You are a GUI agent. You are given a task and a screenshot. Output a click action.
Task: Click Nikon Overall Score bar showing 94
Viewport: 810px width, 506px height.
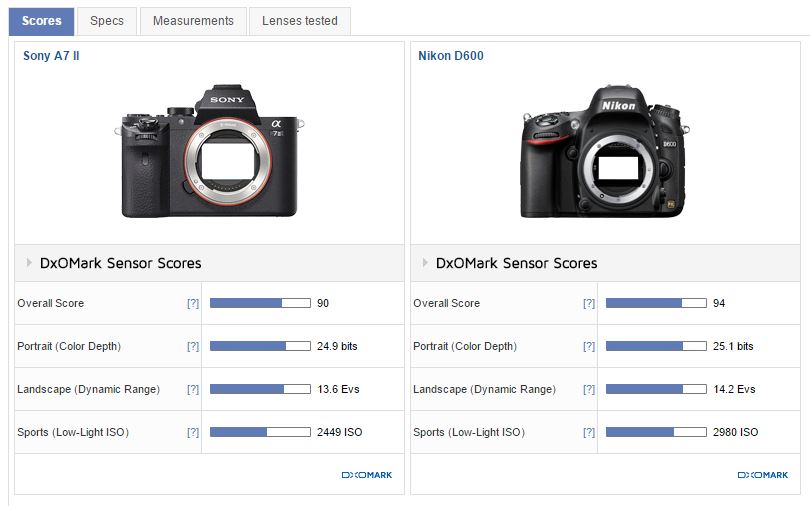pos(656,303)
